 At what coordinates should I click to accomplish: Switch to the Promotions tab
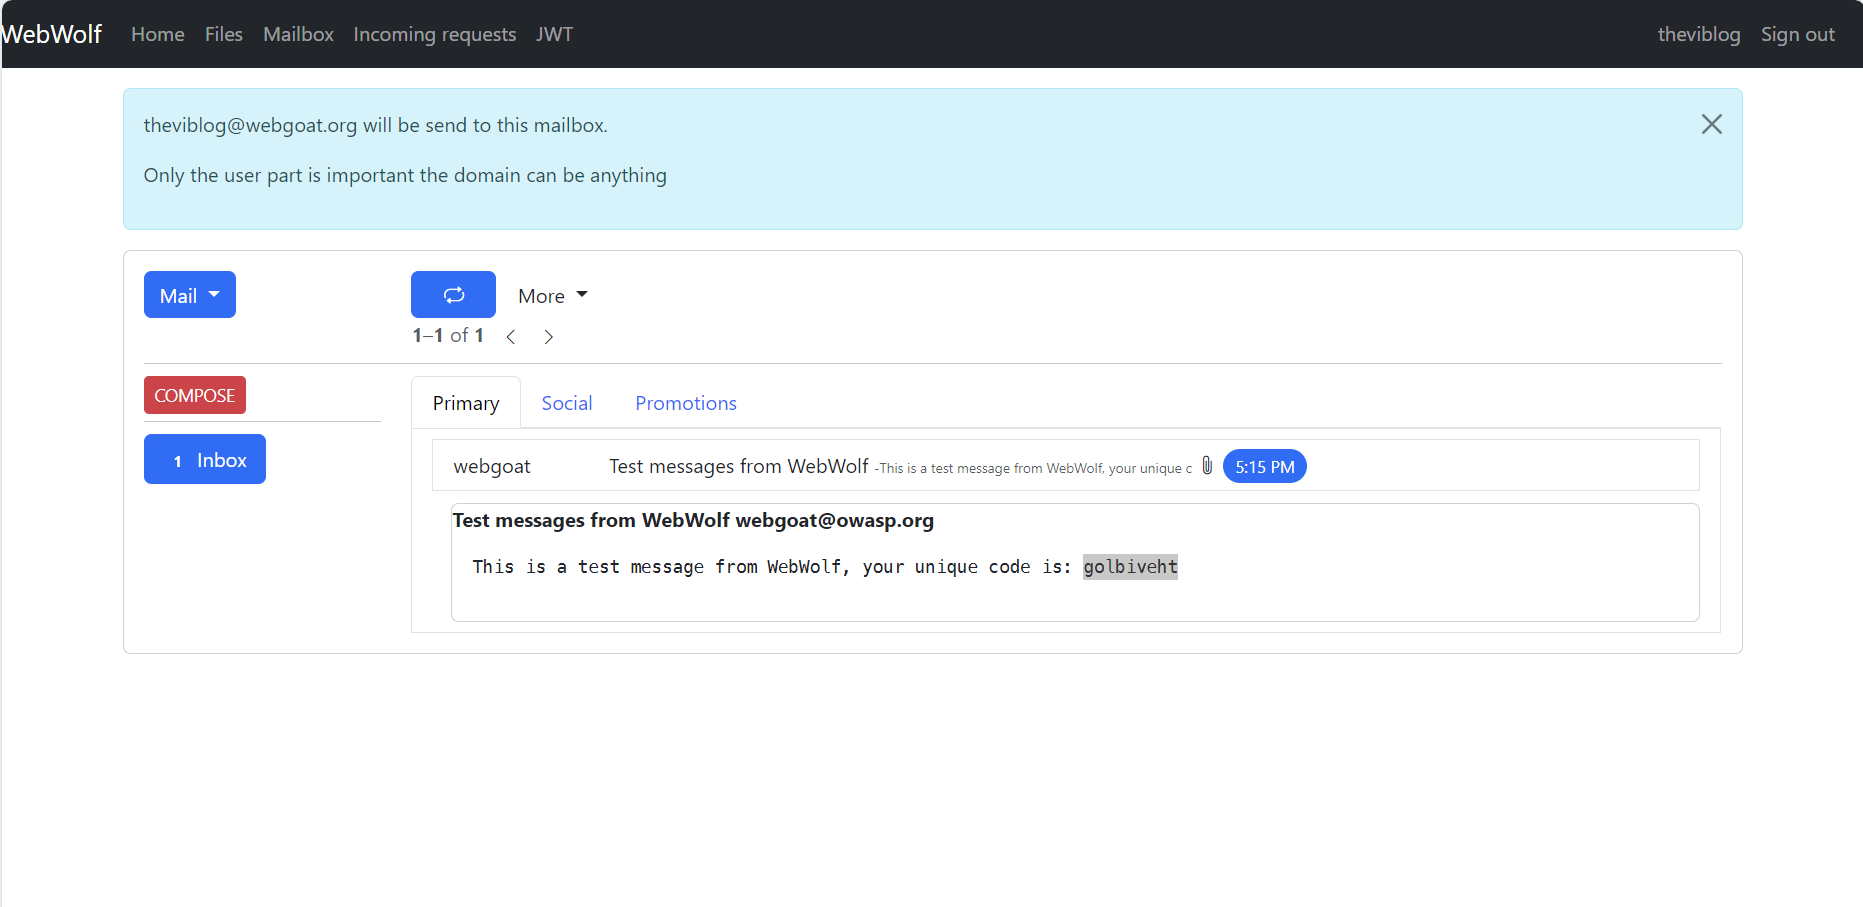tap(685, 403)
